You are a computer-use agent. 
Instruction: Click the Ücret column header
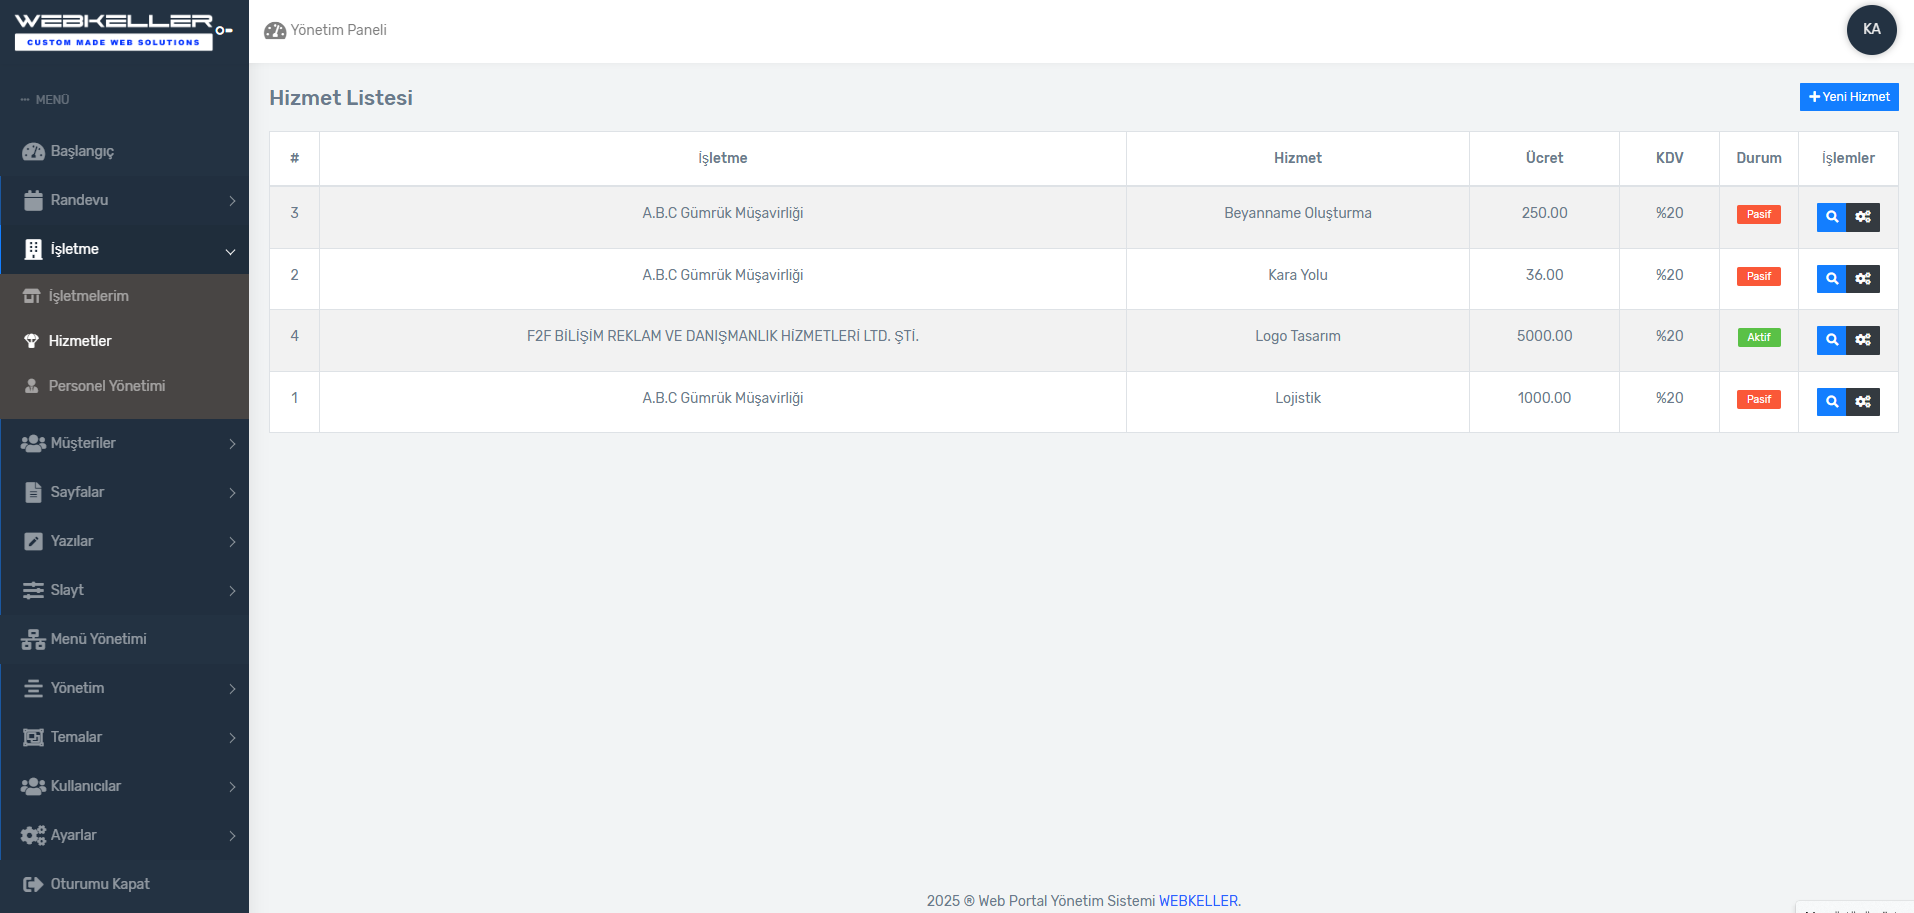click(1544, 158)
